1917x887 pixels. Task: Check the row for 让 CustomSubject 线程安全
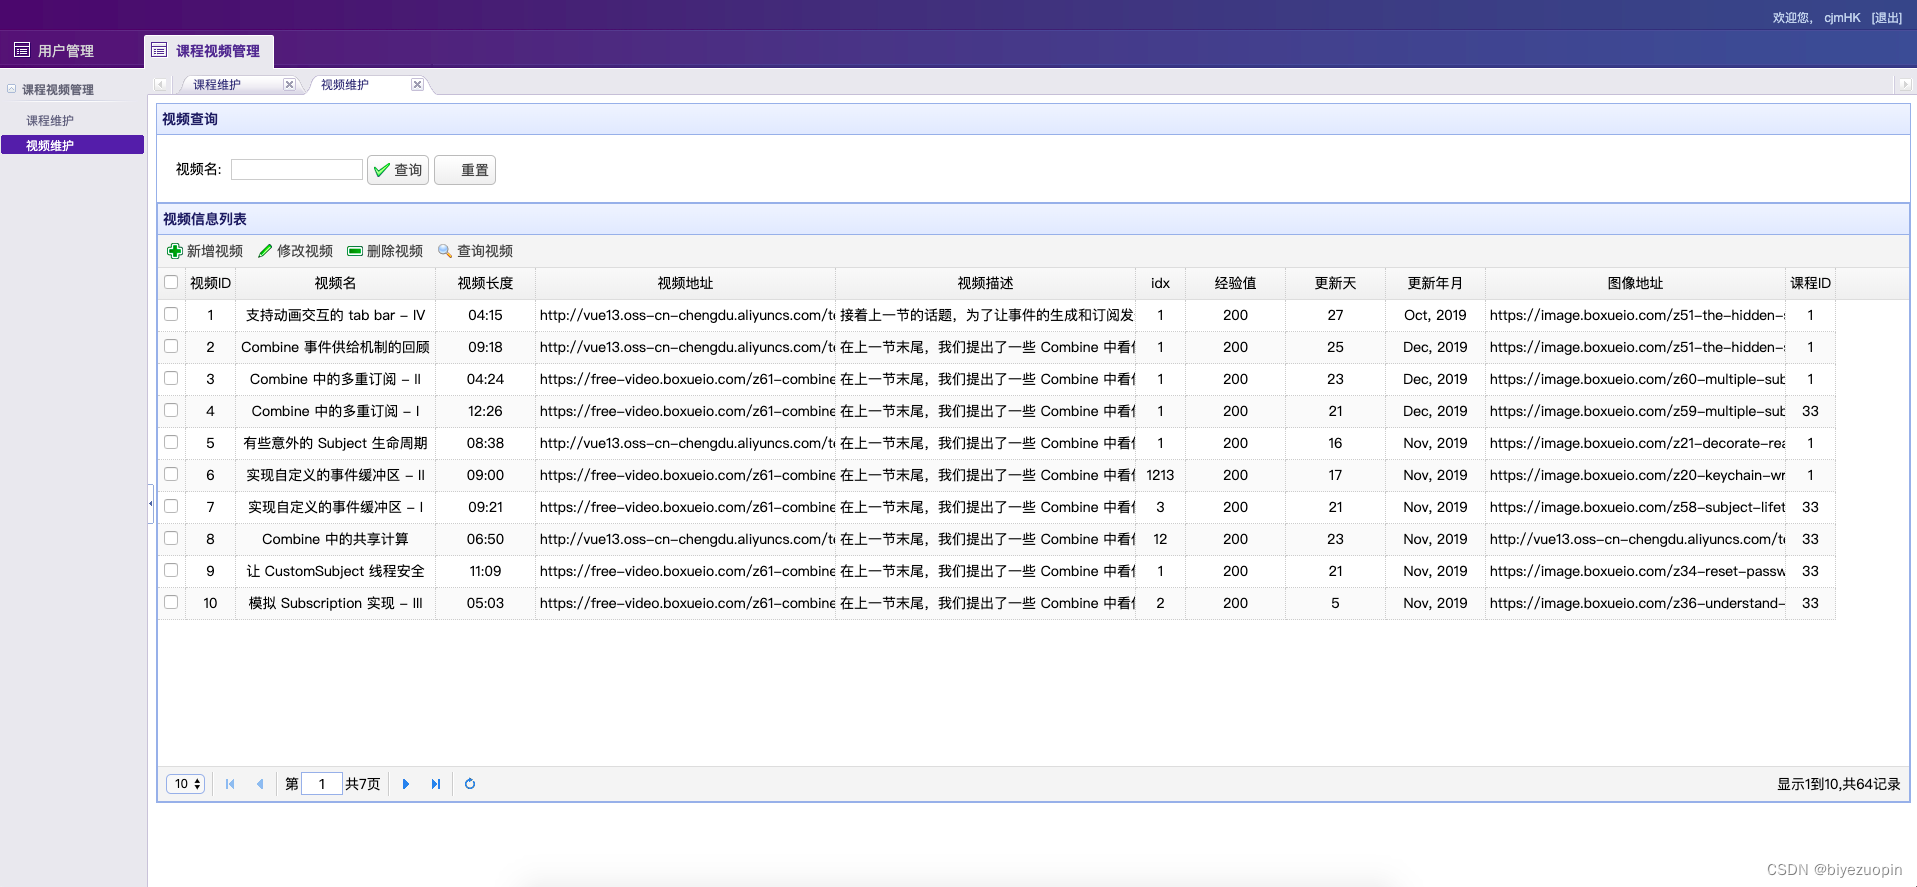tap(171, 571)
